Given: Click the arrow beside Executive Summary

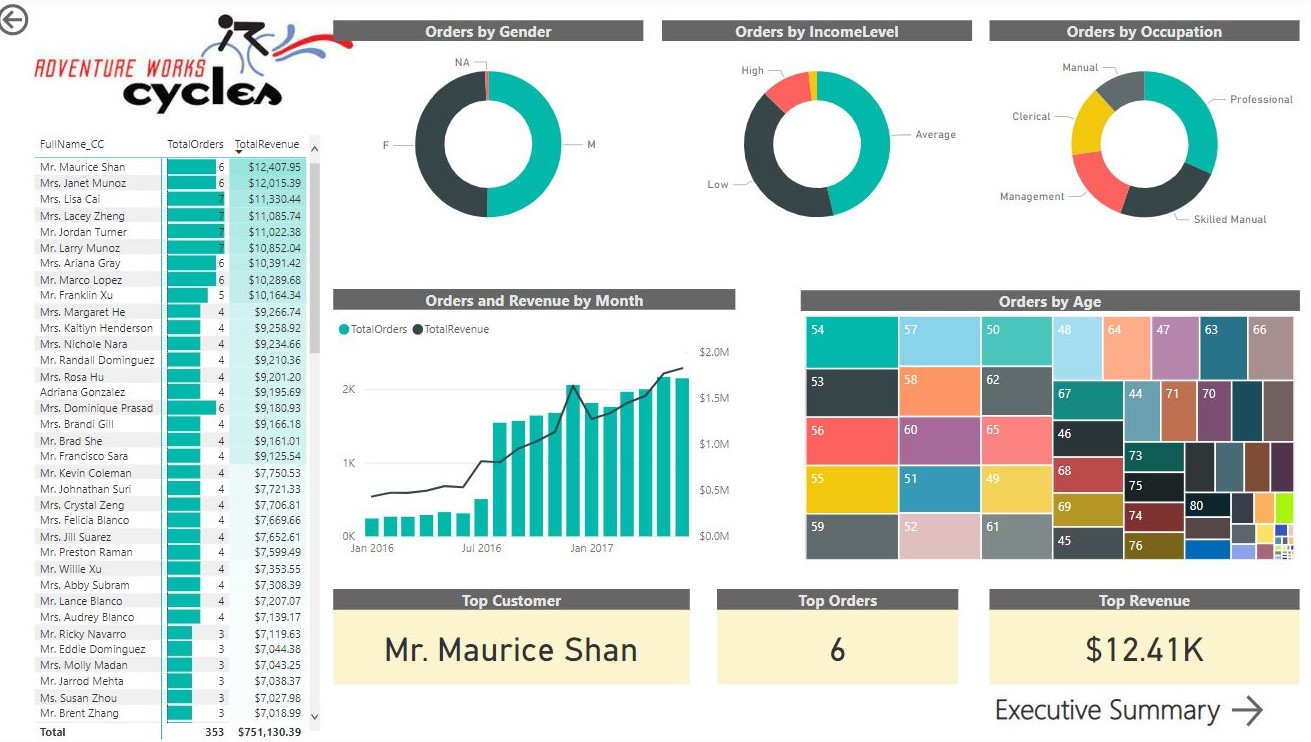Looking at the screenshot, I should [1247, 711].
